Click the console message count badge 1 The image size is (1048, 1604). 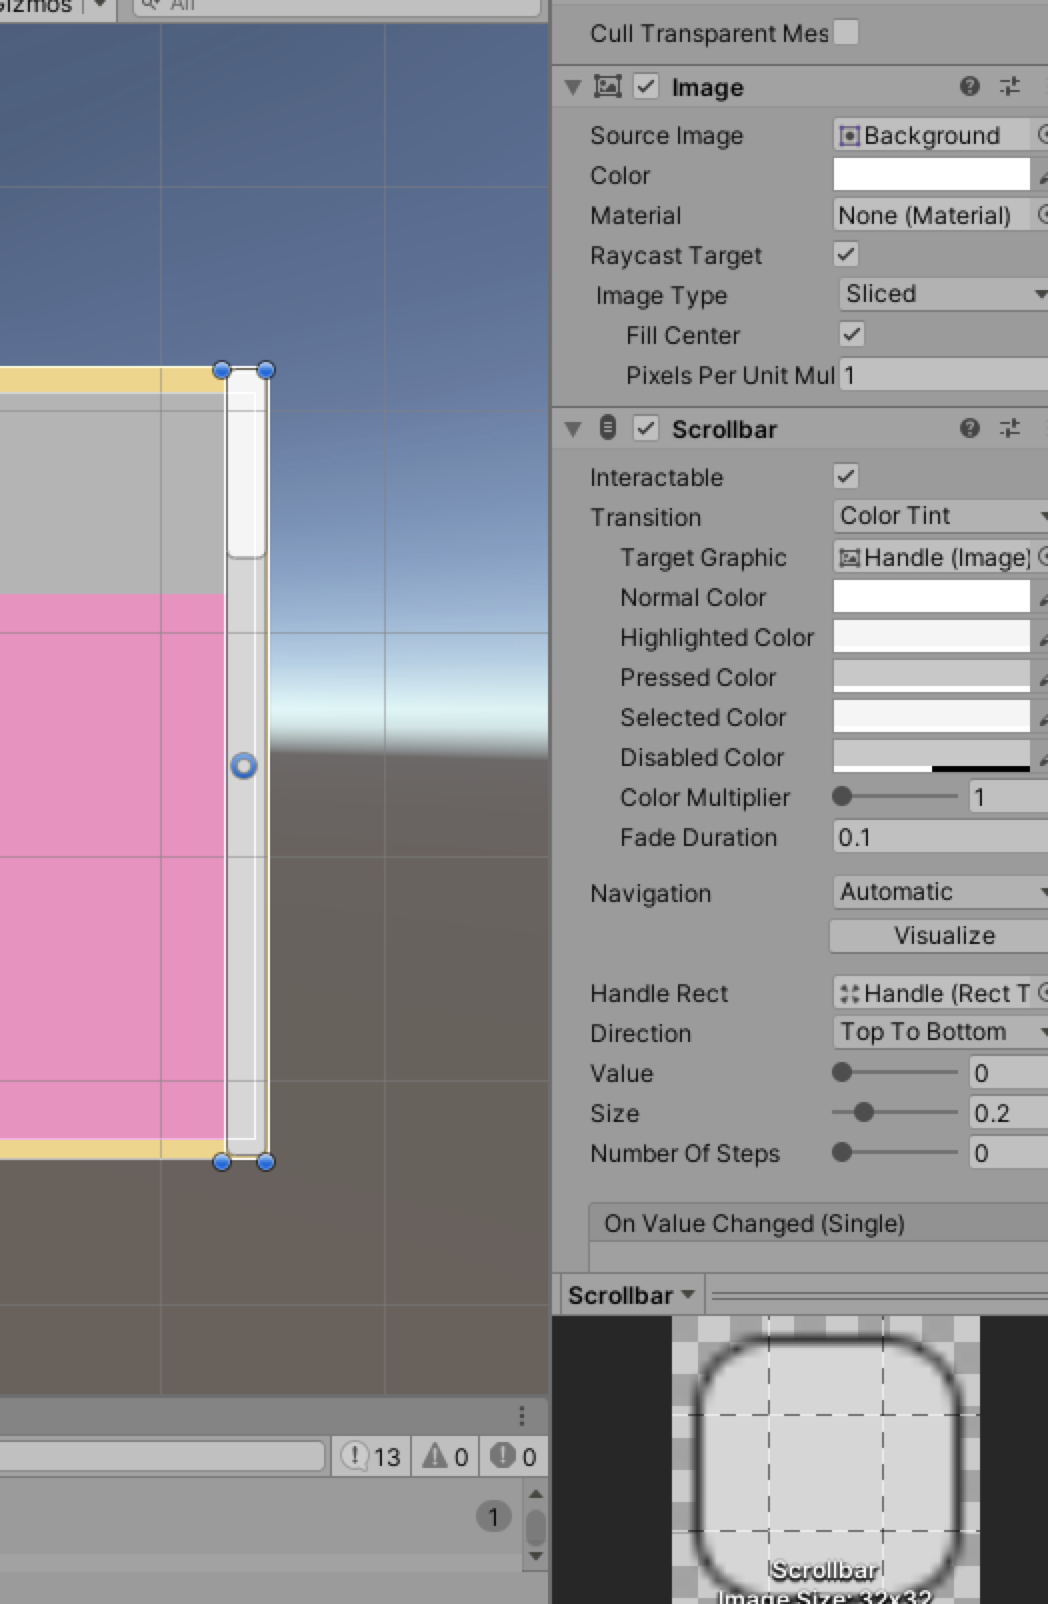click(x=493, y=1517)
